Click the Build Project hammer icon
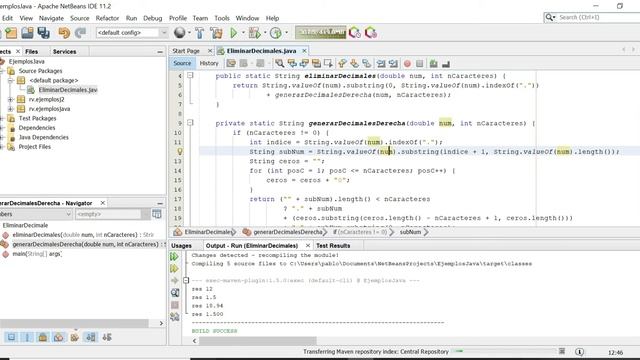The width and height of the screenshot is (640, 360). (x=200, y=33)
